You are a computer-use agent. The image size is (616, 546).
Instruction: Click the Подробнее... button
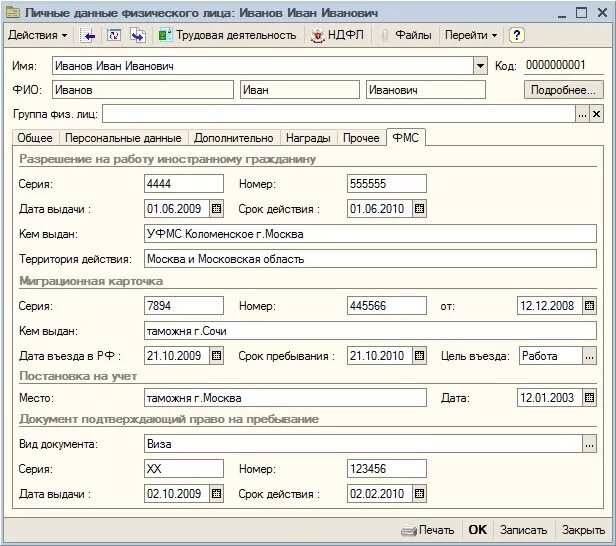[x=563, y=90]
